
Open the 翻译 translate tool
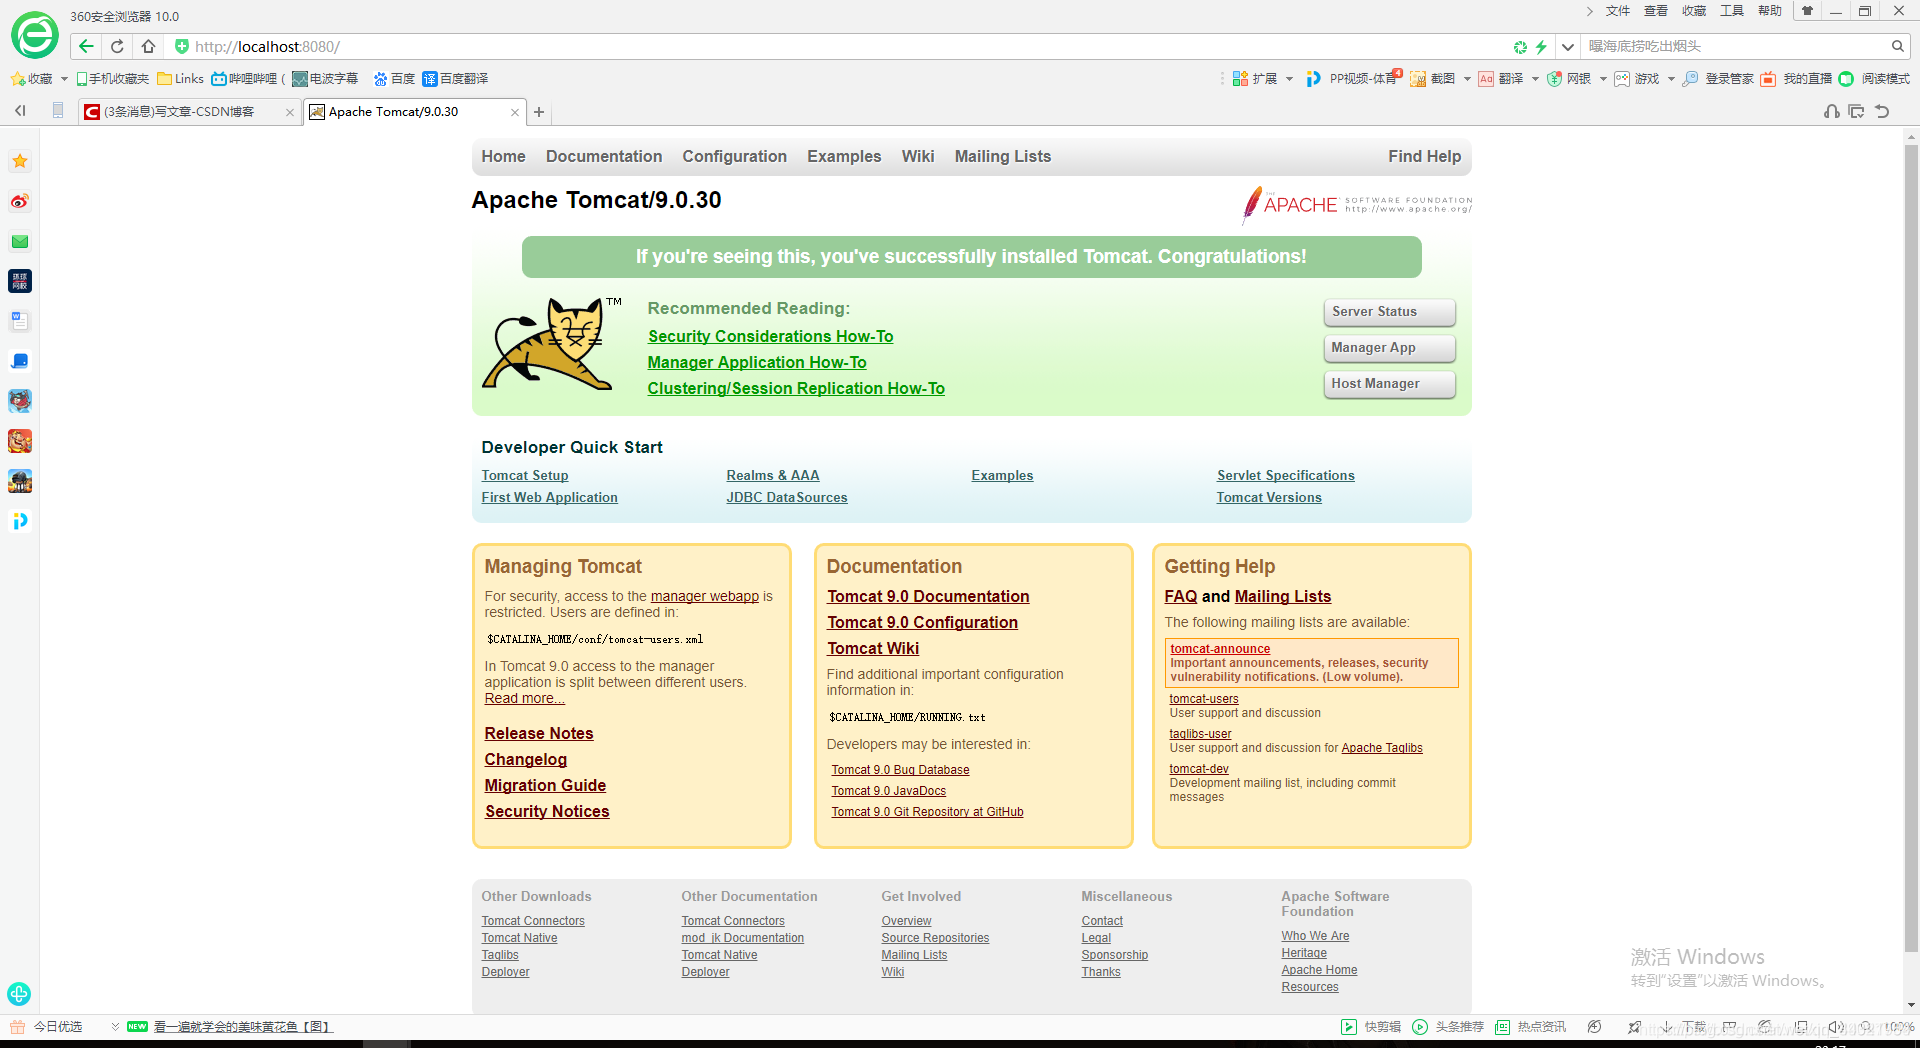[x=1501, y=78]
